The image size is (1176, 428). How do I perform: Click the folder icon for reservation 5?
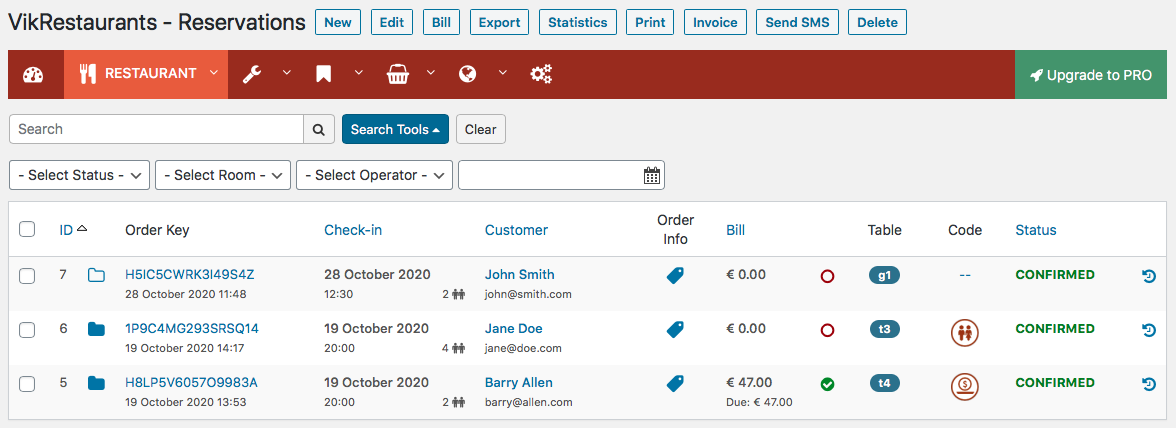pyautogui.click(x=96, y=383)
